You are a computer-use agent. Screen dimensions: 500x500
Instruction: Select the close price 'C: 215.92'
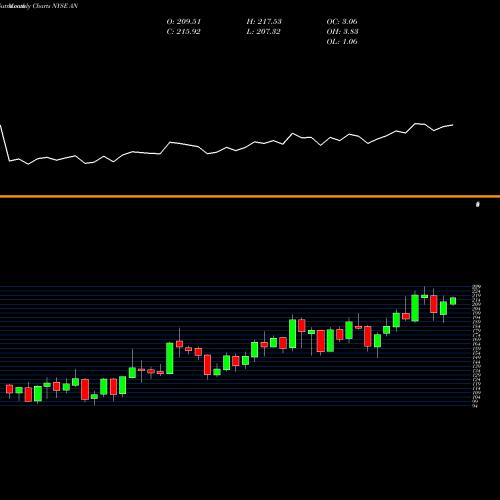tap(183, 32)
